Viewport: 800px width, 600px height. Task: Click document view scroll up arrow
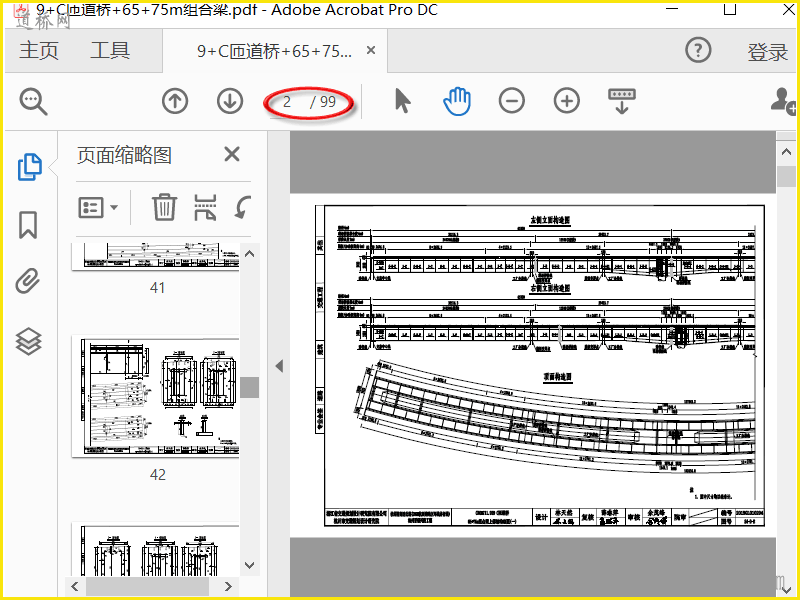(x=786, y=152)
